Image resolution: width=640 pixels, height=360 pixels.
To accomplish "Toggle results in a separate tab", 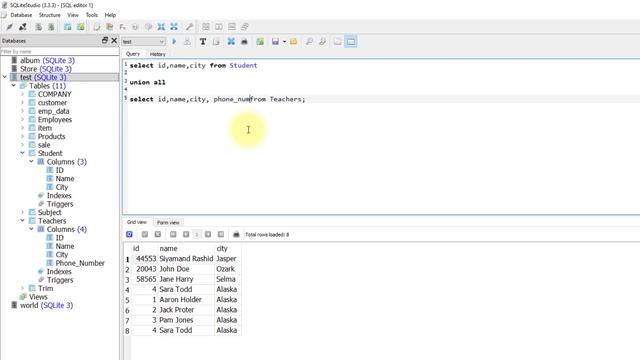I will tap(338, 42).
